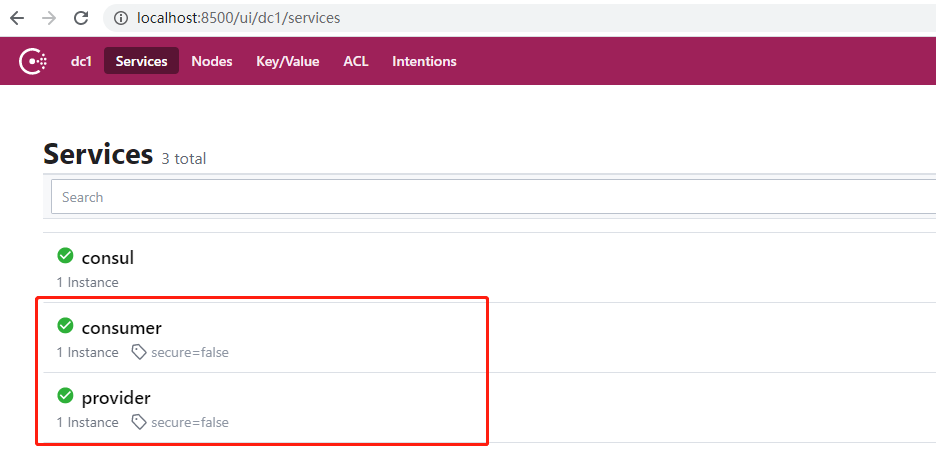Screen dimensions: 936x460
Task: Click the secure=false tag on consumer
Action: click(x=190, y=353)
